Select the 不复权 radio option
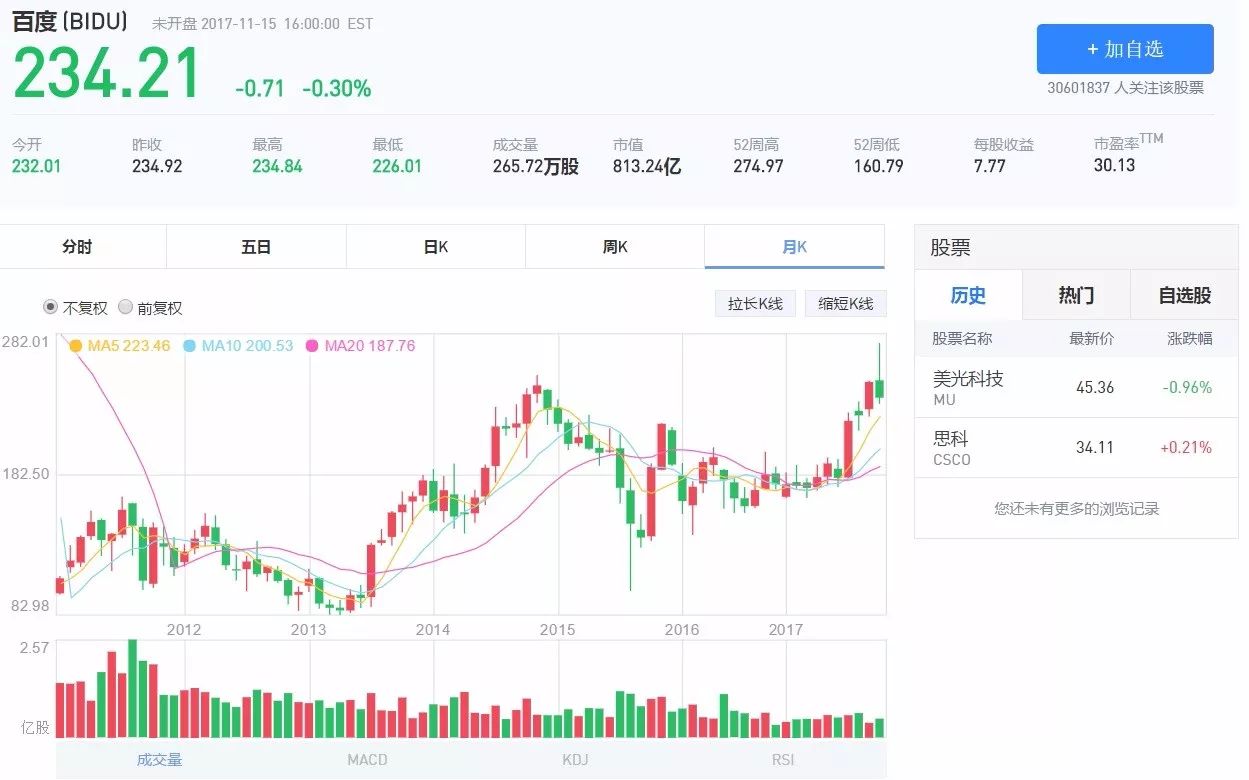 point(51,307)
